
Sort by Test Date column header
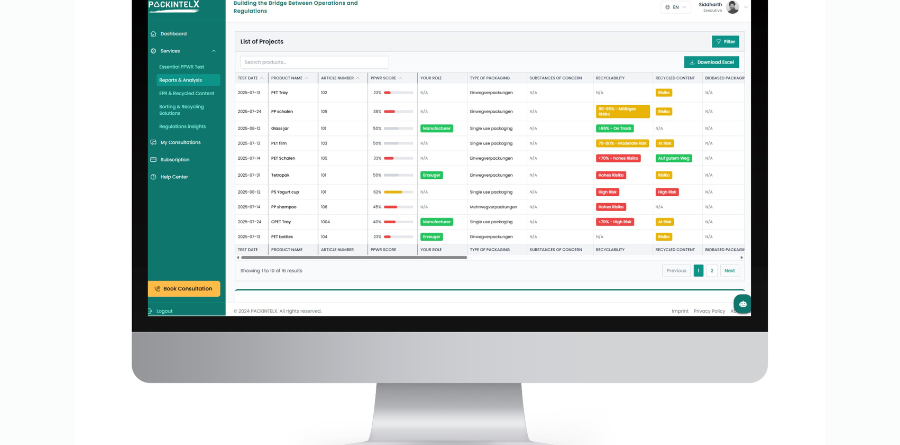(249, 77)
